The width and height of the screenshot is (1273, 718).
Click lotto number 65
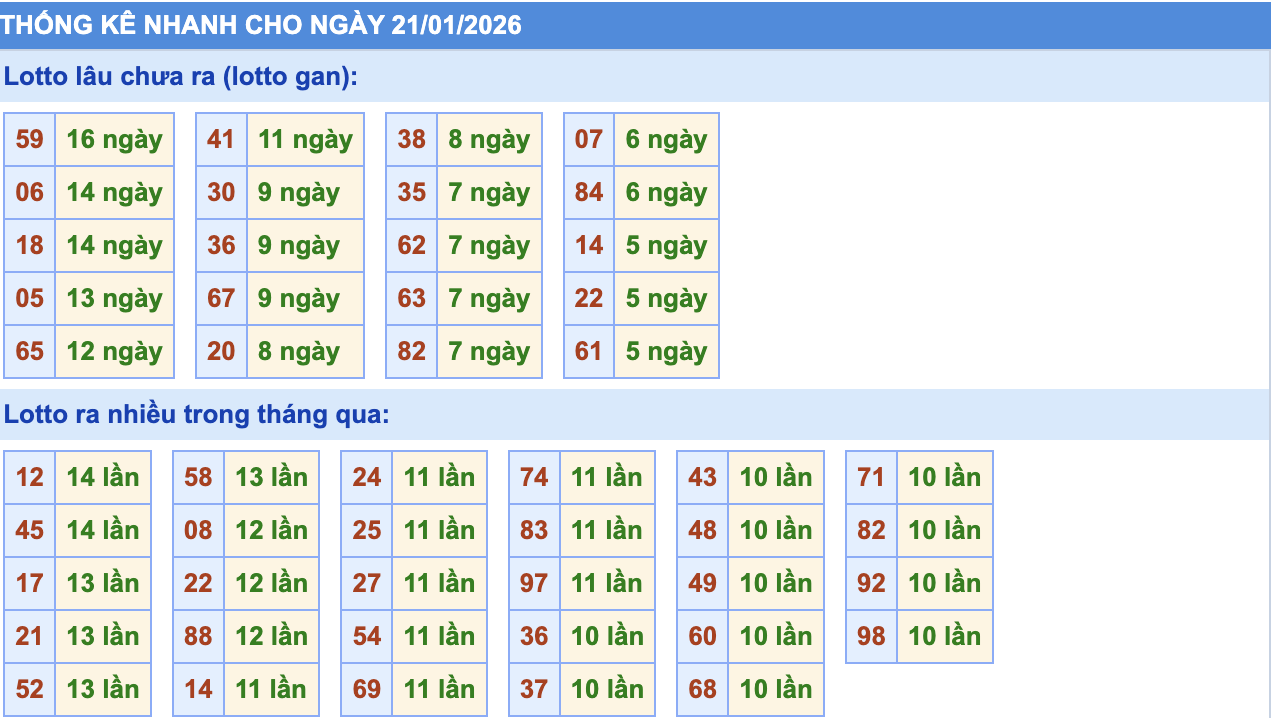coord(30,351)
